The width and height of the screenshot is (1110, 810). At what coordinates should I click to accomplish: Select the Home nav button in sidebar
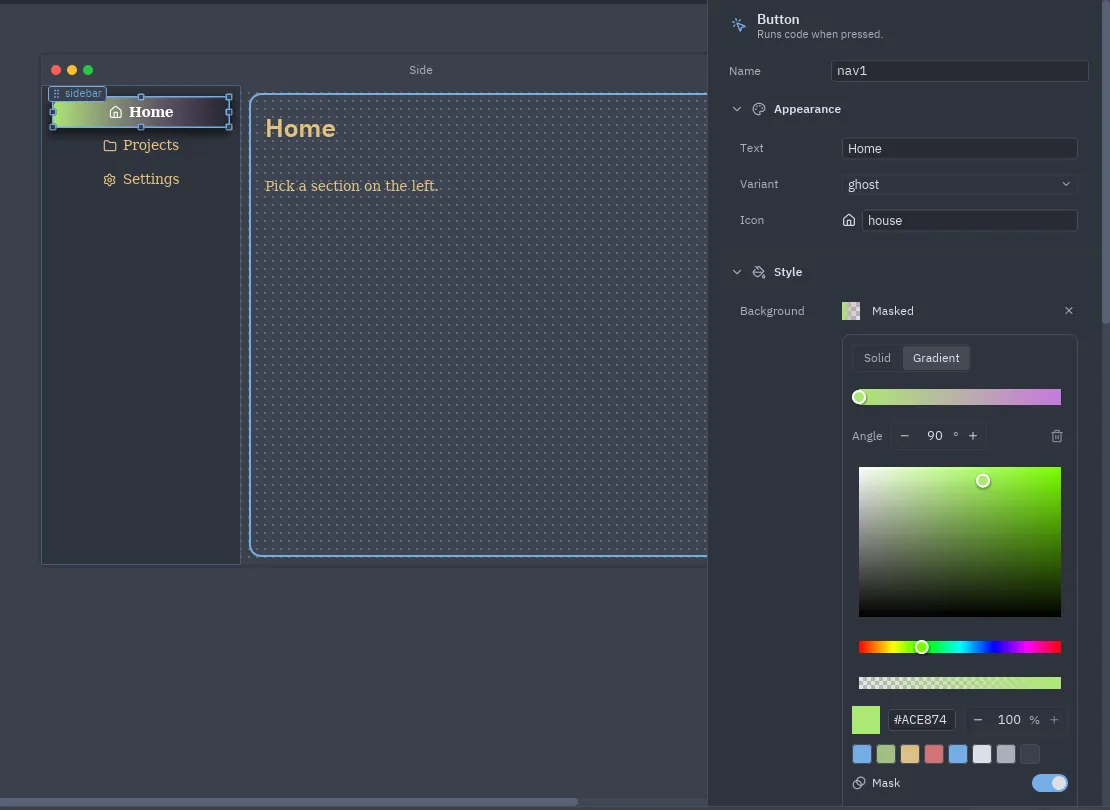[x=141, y=112]
